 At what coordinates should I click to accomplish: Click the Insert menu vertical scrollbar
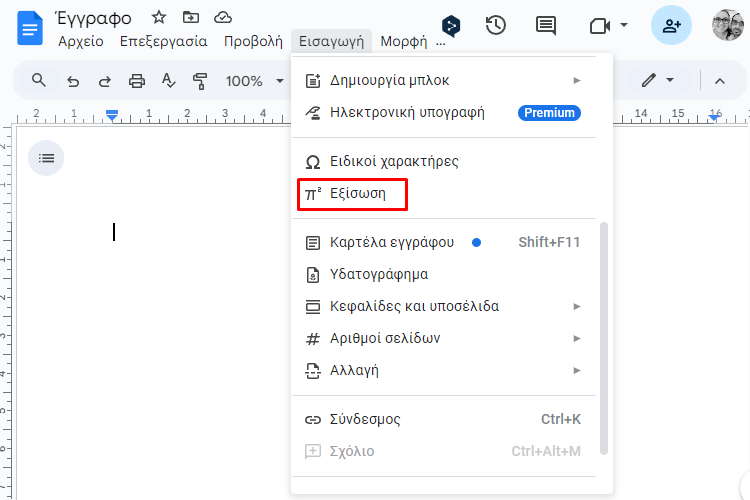click(x=604, y=338)
